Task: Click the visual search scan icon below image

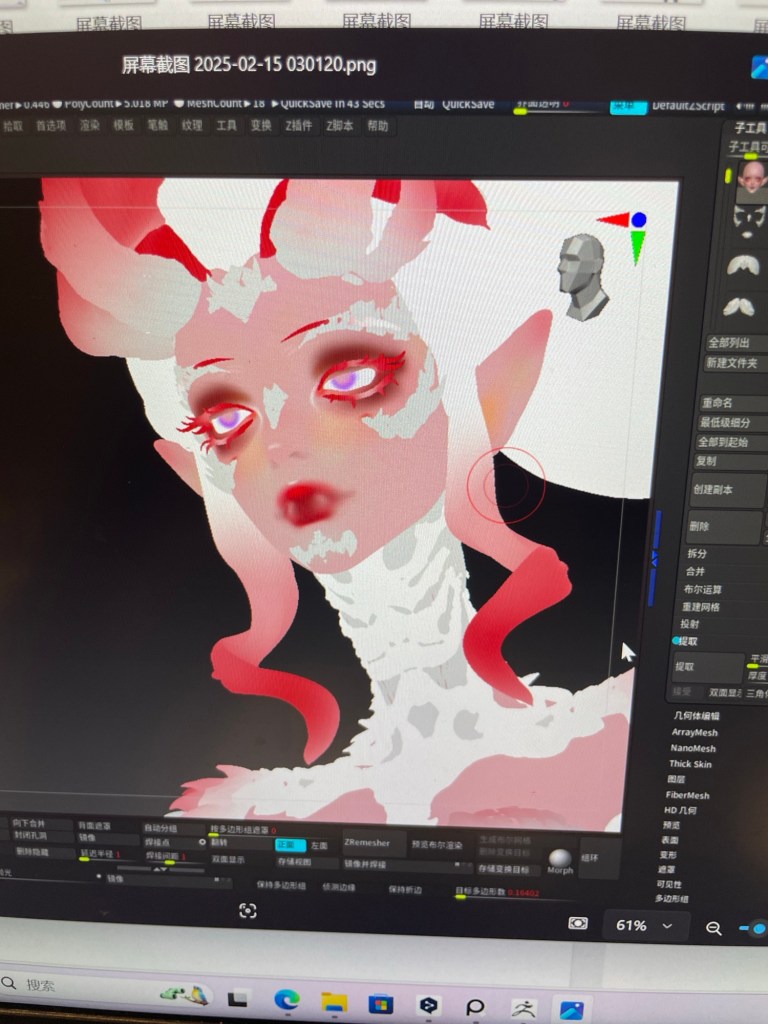Action: tap(248, 910)
